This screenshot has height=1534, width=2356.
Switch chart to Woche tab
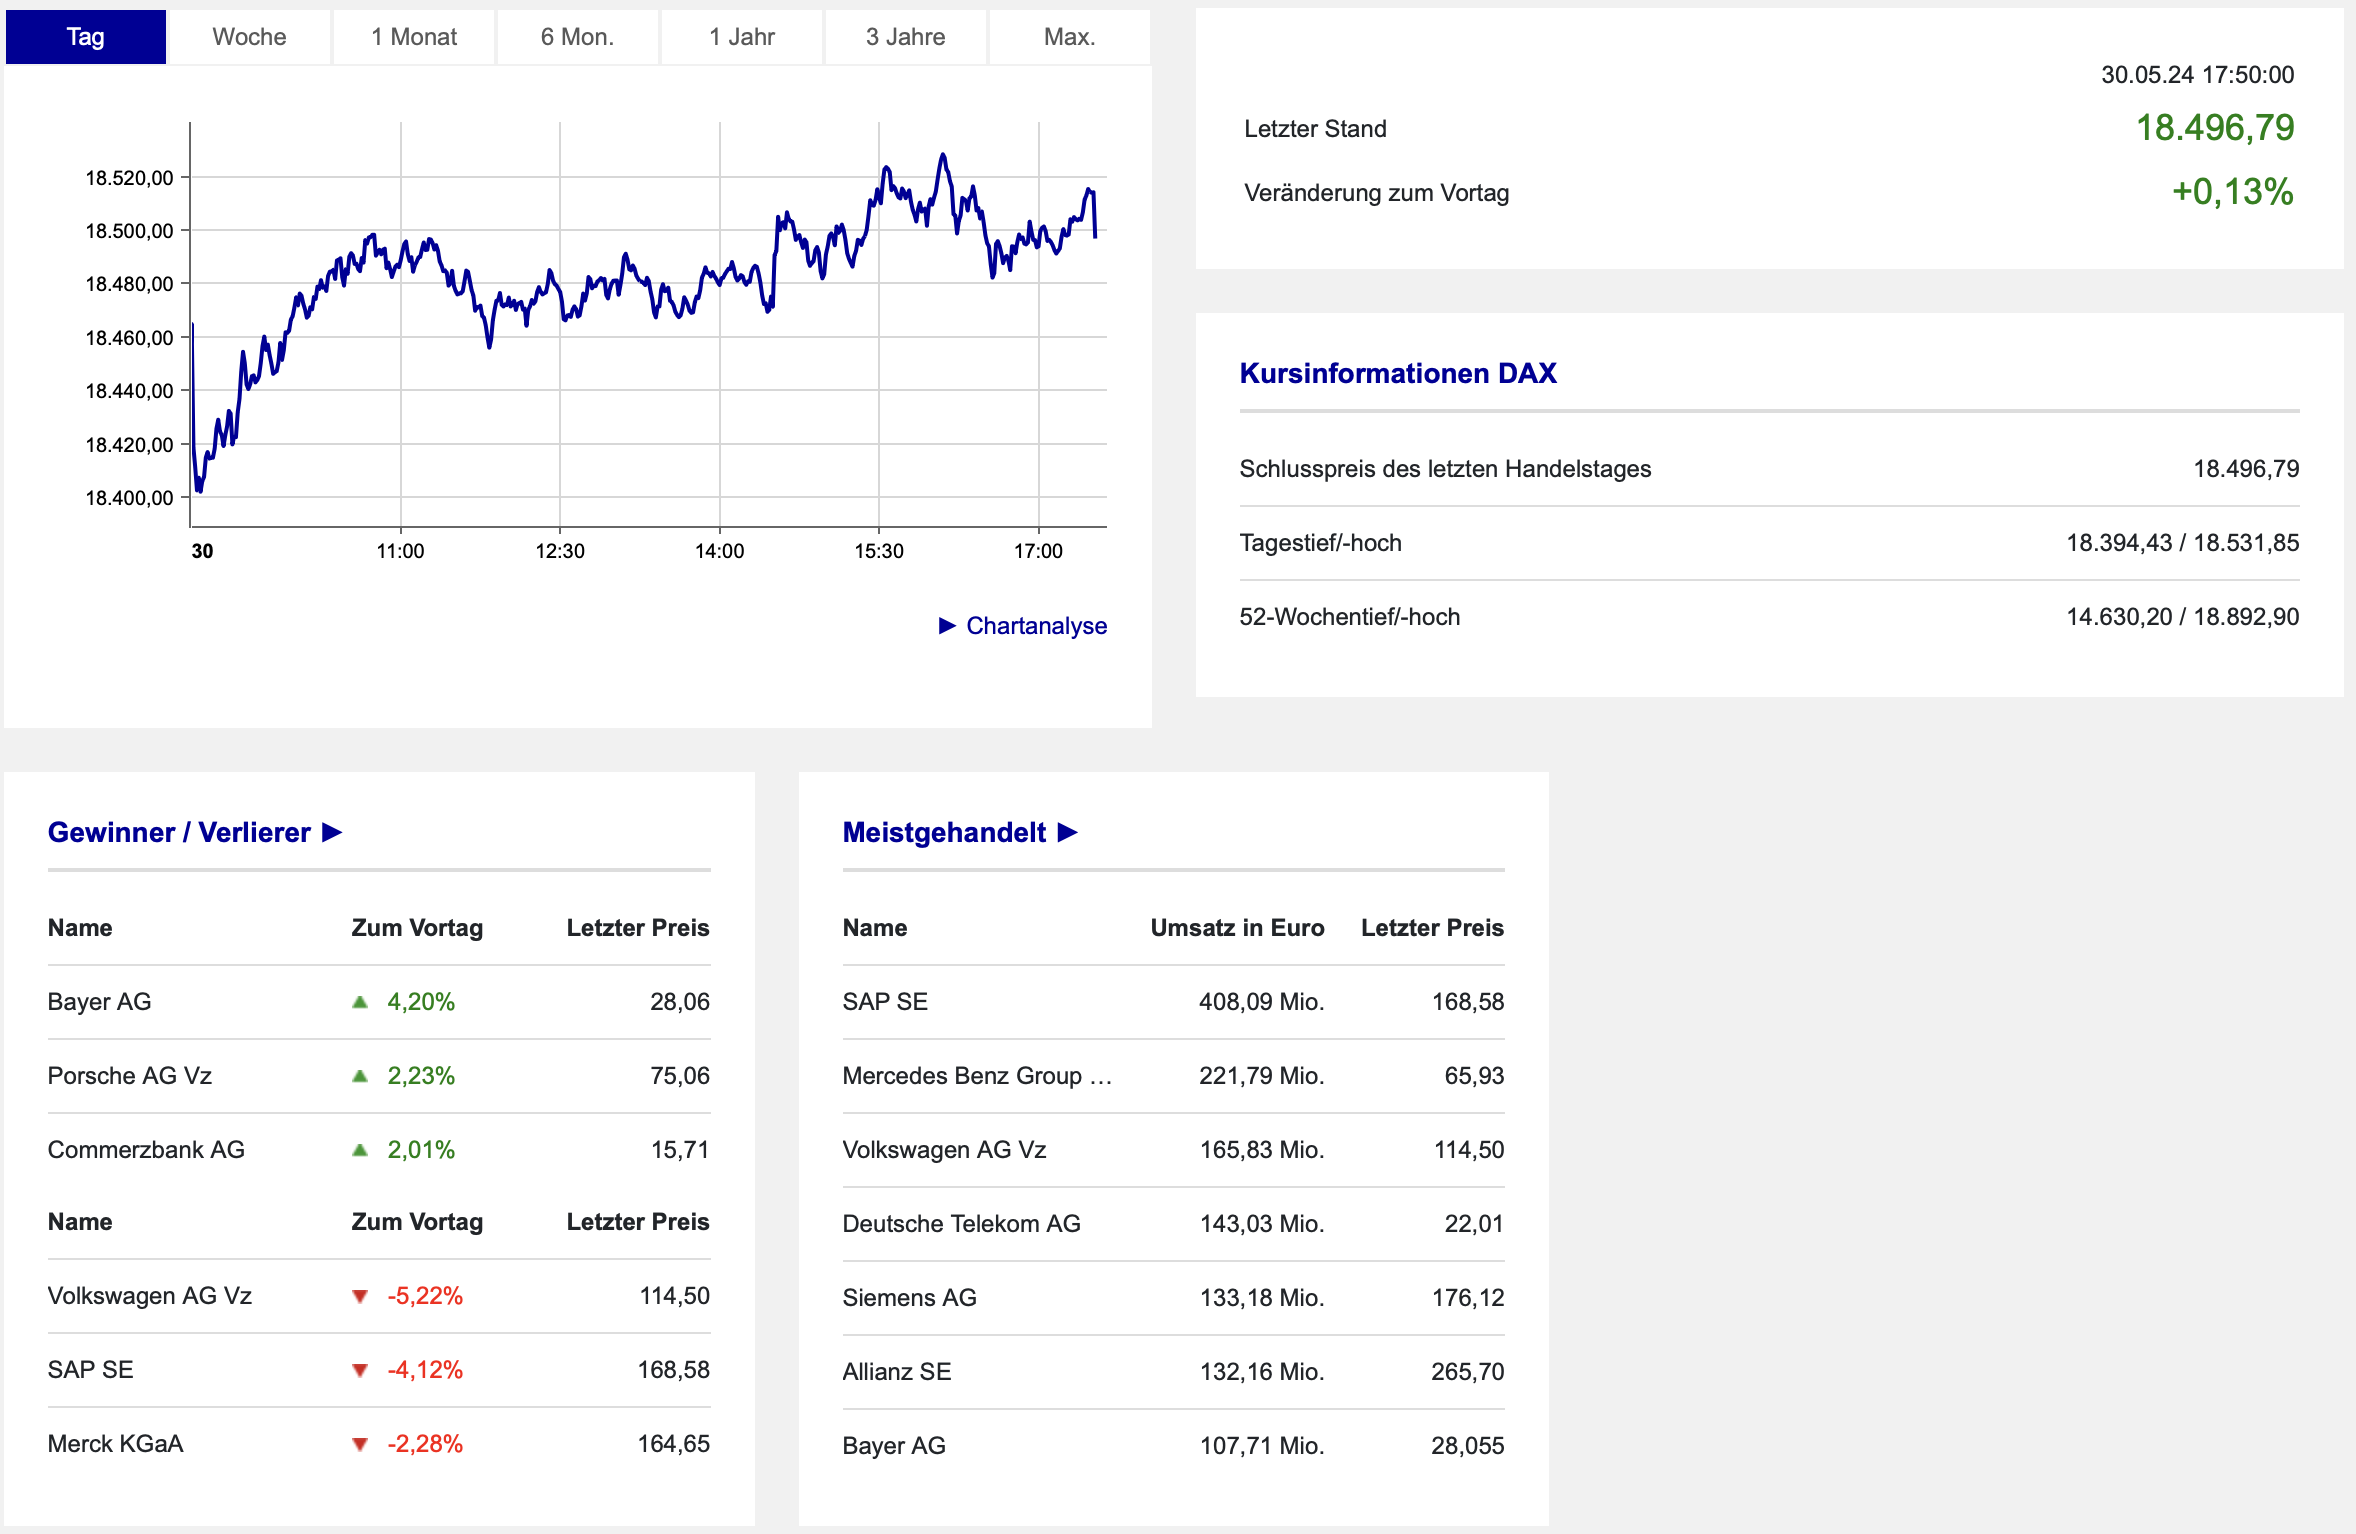click(x=249, y=37)
